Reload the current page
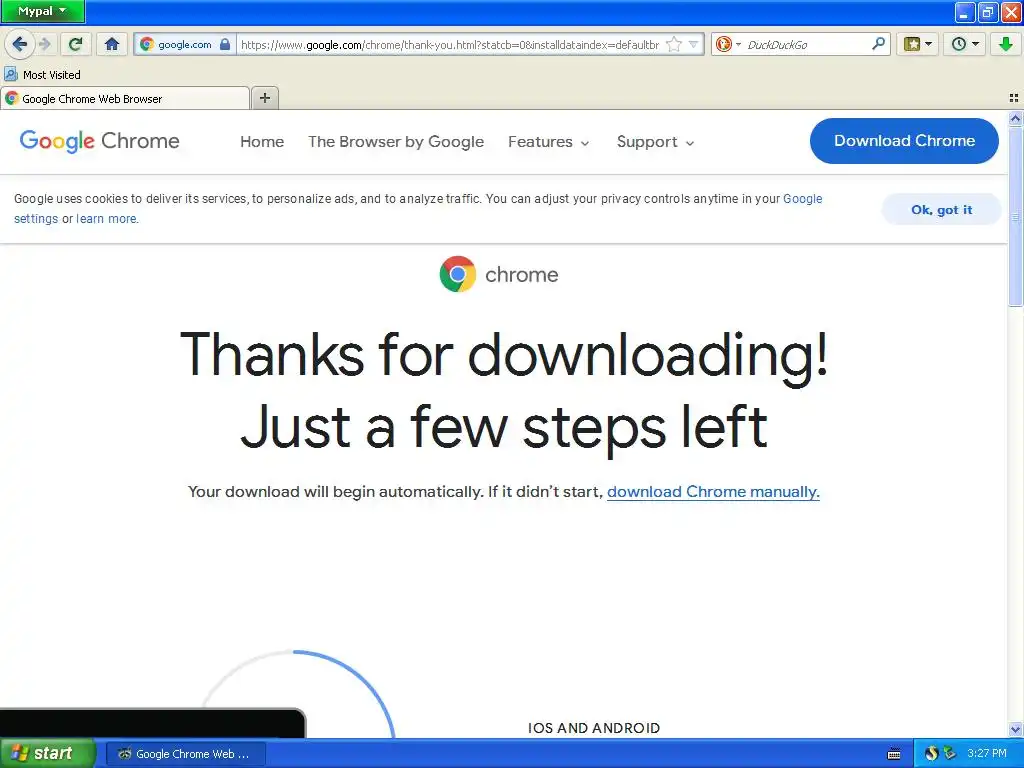The width and height of the screenshot is (1024, 768). (76, 44)
